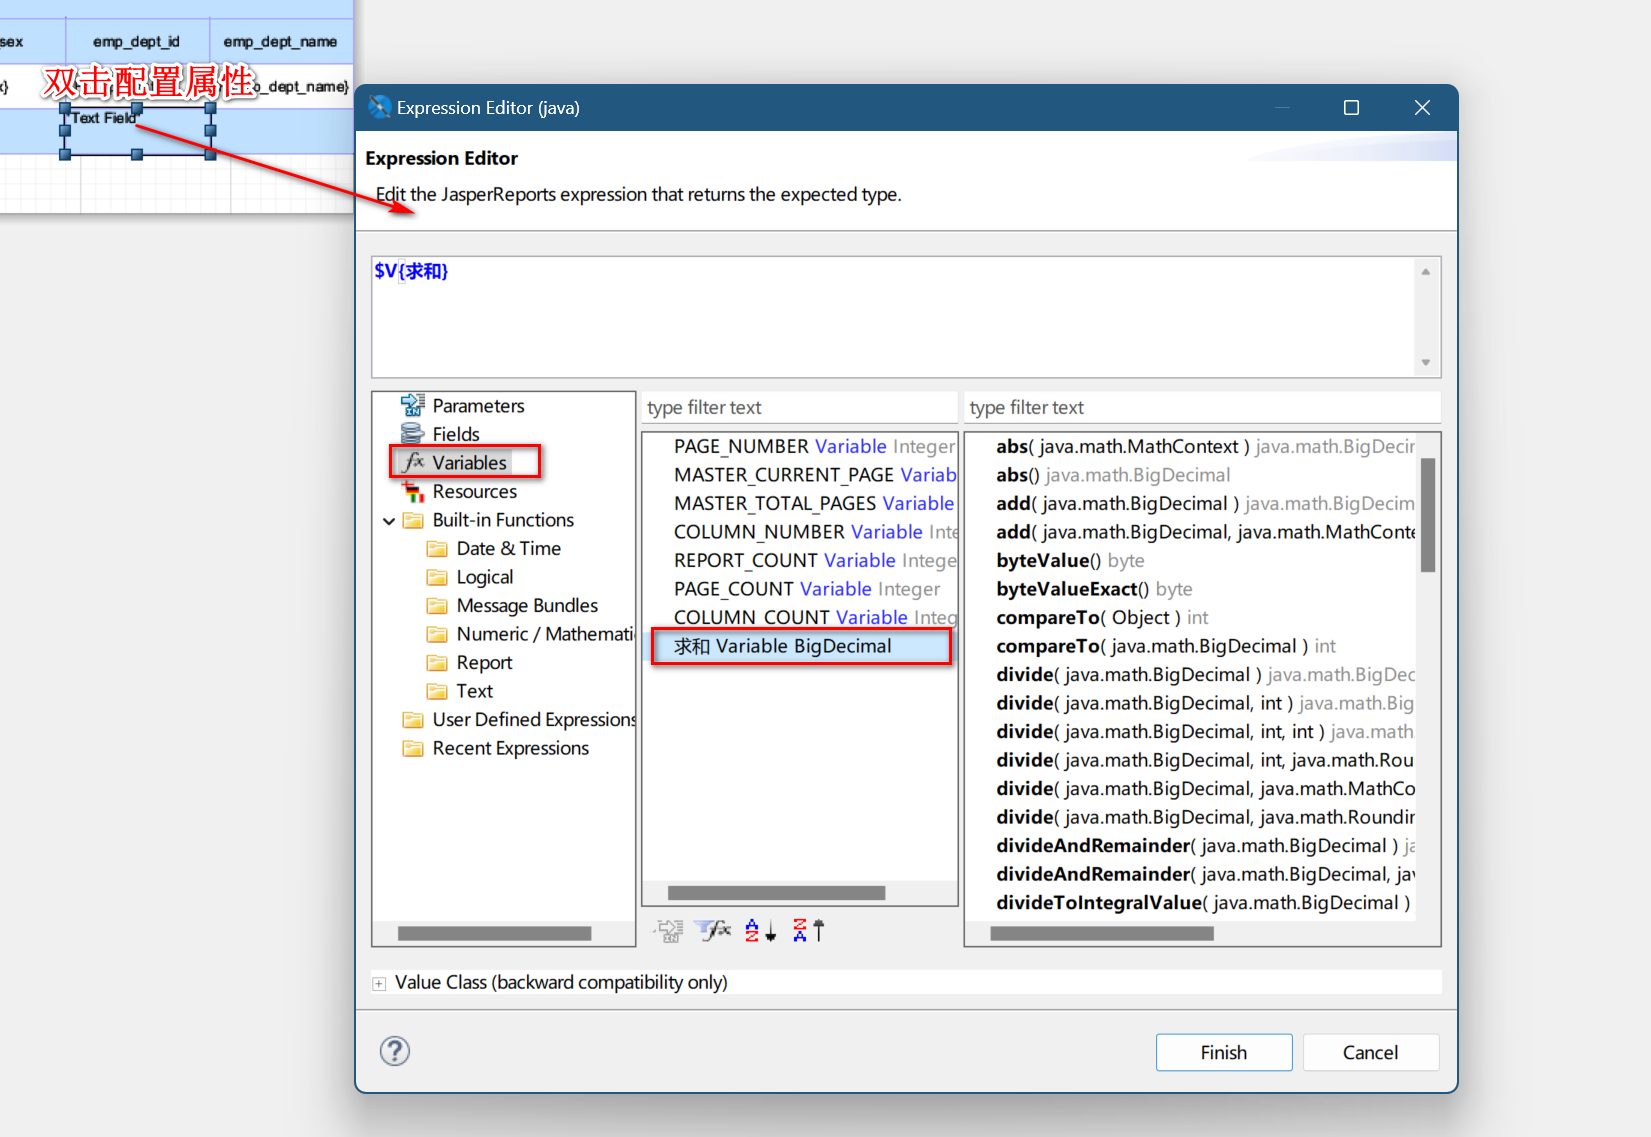Click the Variables fx icon
This screenshot has height=1137, width=1651.
pos(413,462)
